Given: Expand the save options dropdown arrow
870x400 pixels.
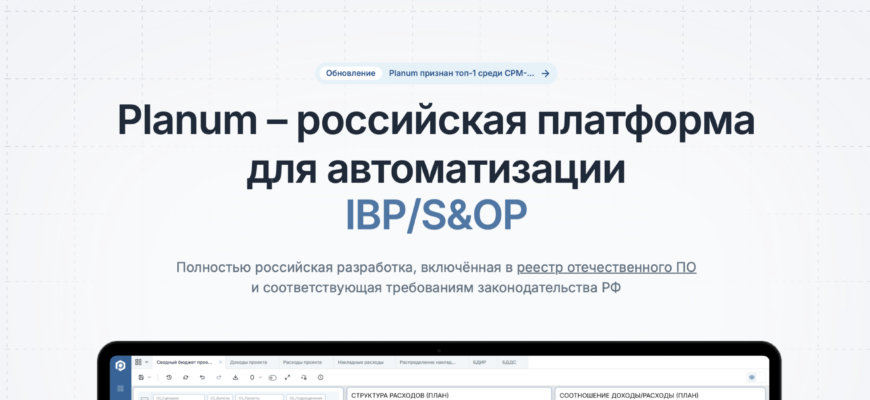Looking at the screenshot, I should pyautogui.click(x=149, y=377).
